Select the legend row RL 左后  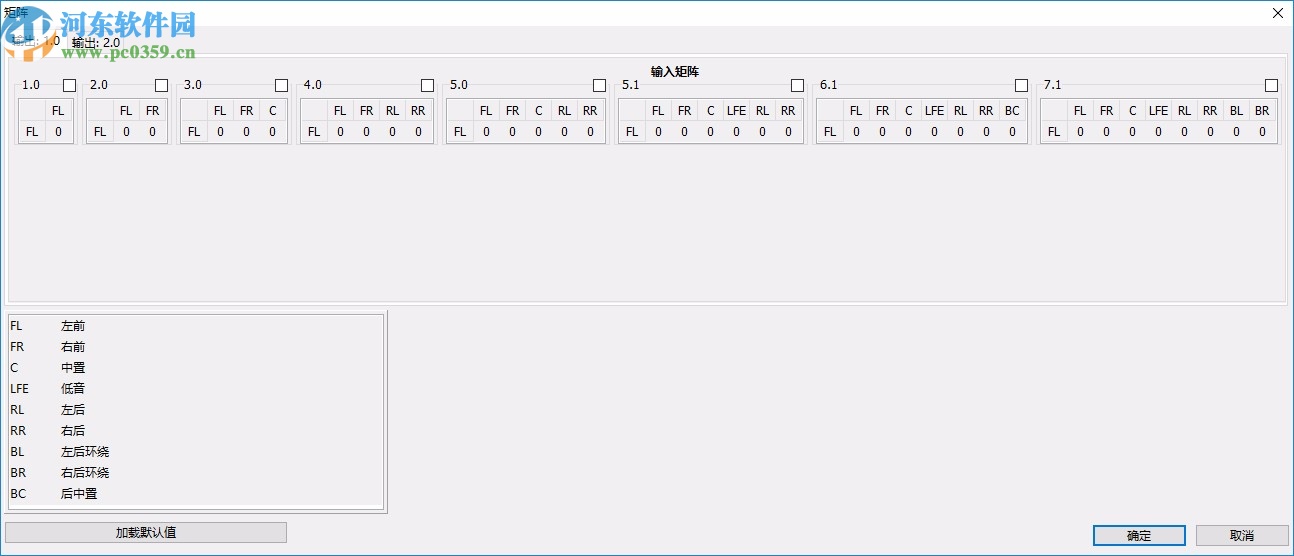point(195,410)
